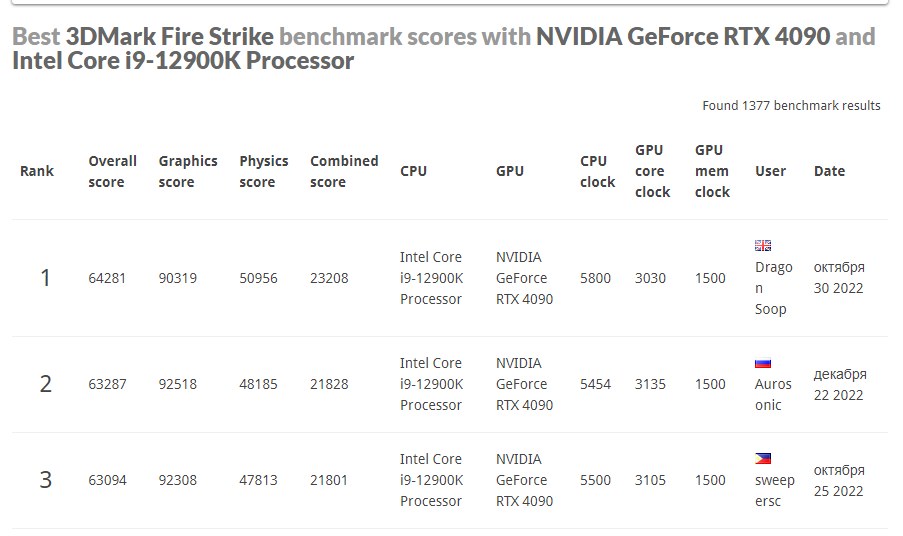This screenshot has height=536, width=903.
Task: Click the CPU clock column header
Action: pos(597,171)
